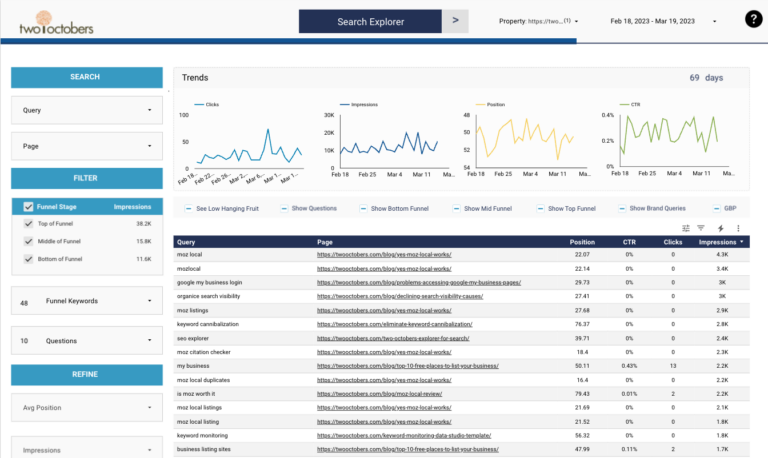Open the Avg Position dropdown
This screenshot has height=458, width=768.
(x=87, y=408)
